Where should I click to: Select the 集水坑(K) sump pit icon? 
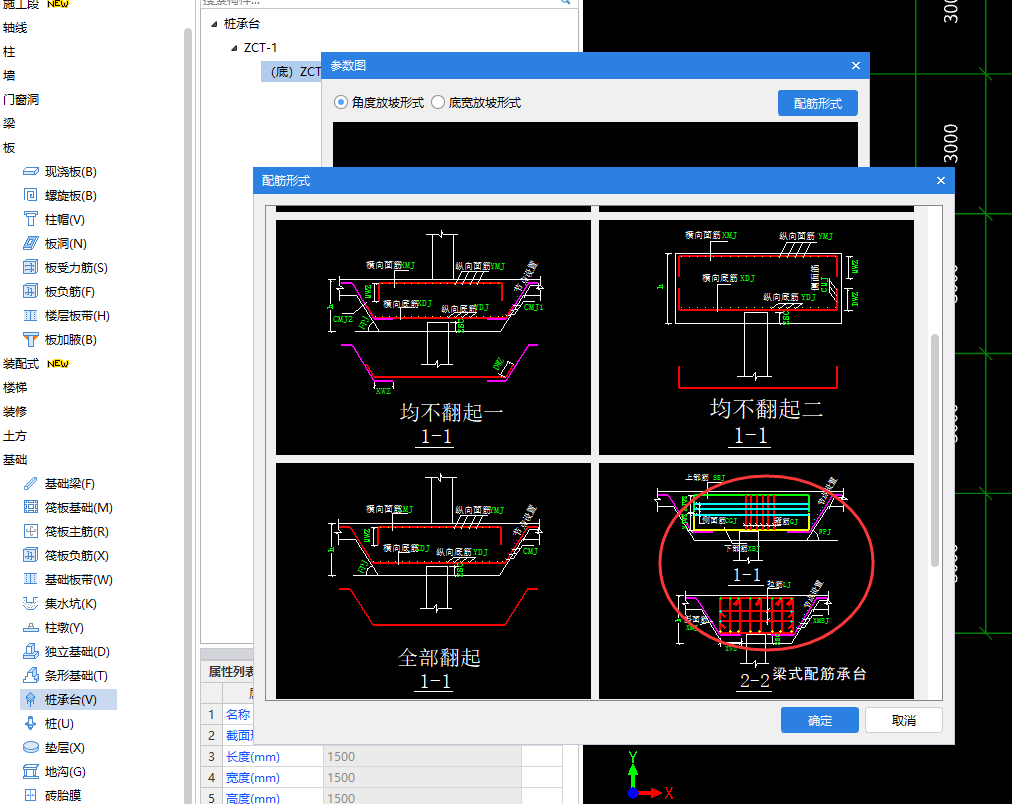(x=30, y=603)
